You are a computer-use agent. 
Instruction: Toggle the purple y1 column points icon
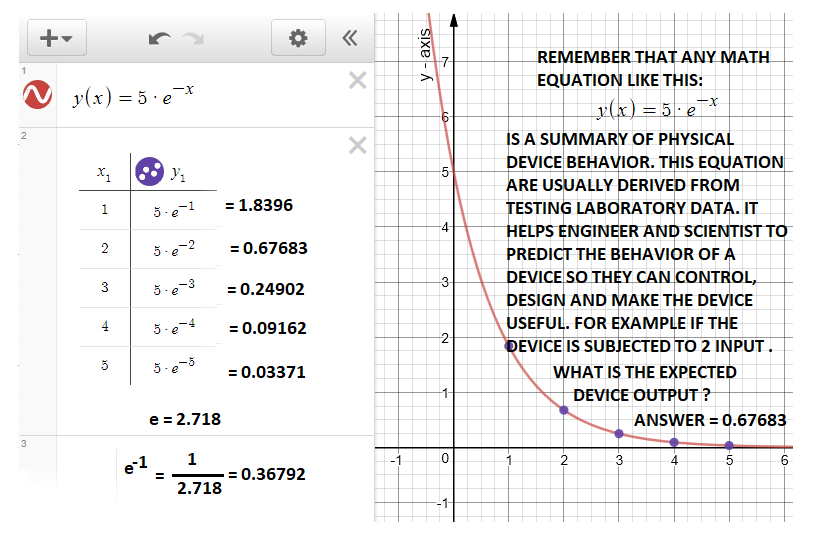[149, 172]
